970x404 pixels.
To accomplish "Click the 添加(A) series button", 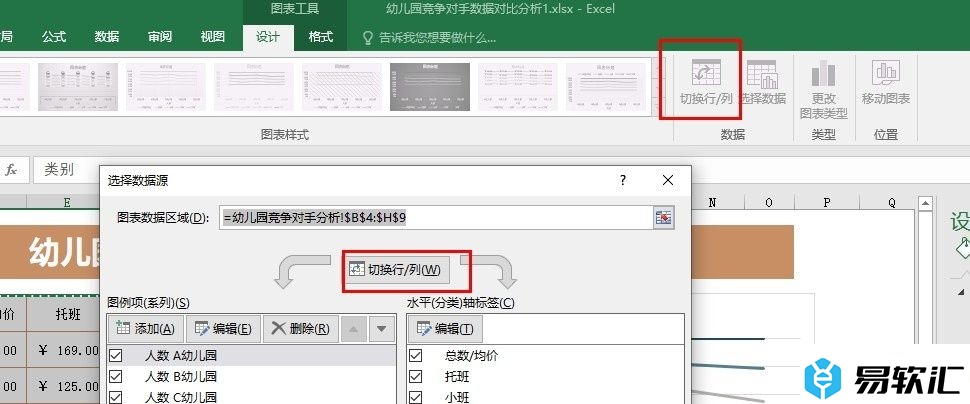I will pos(146,329).
